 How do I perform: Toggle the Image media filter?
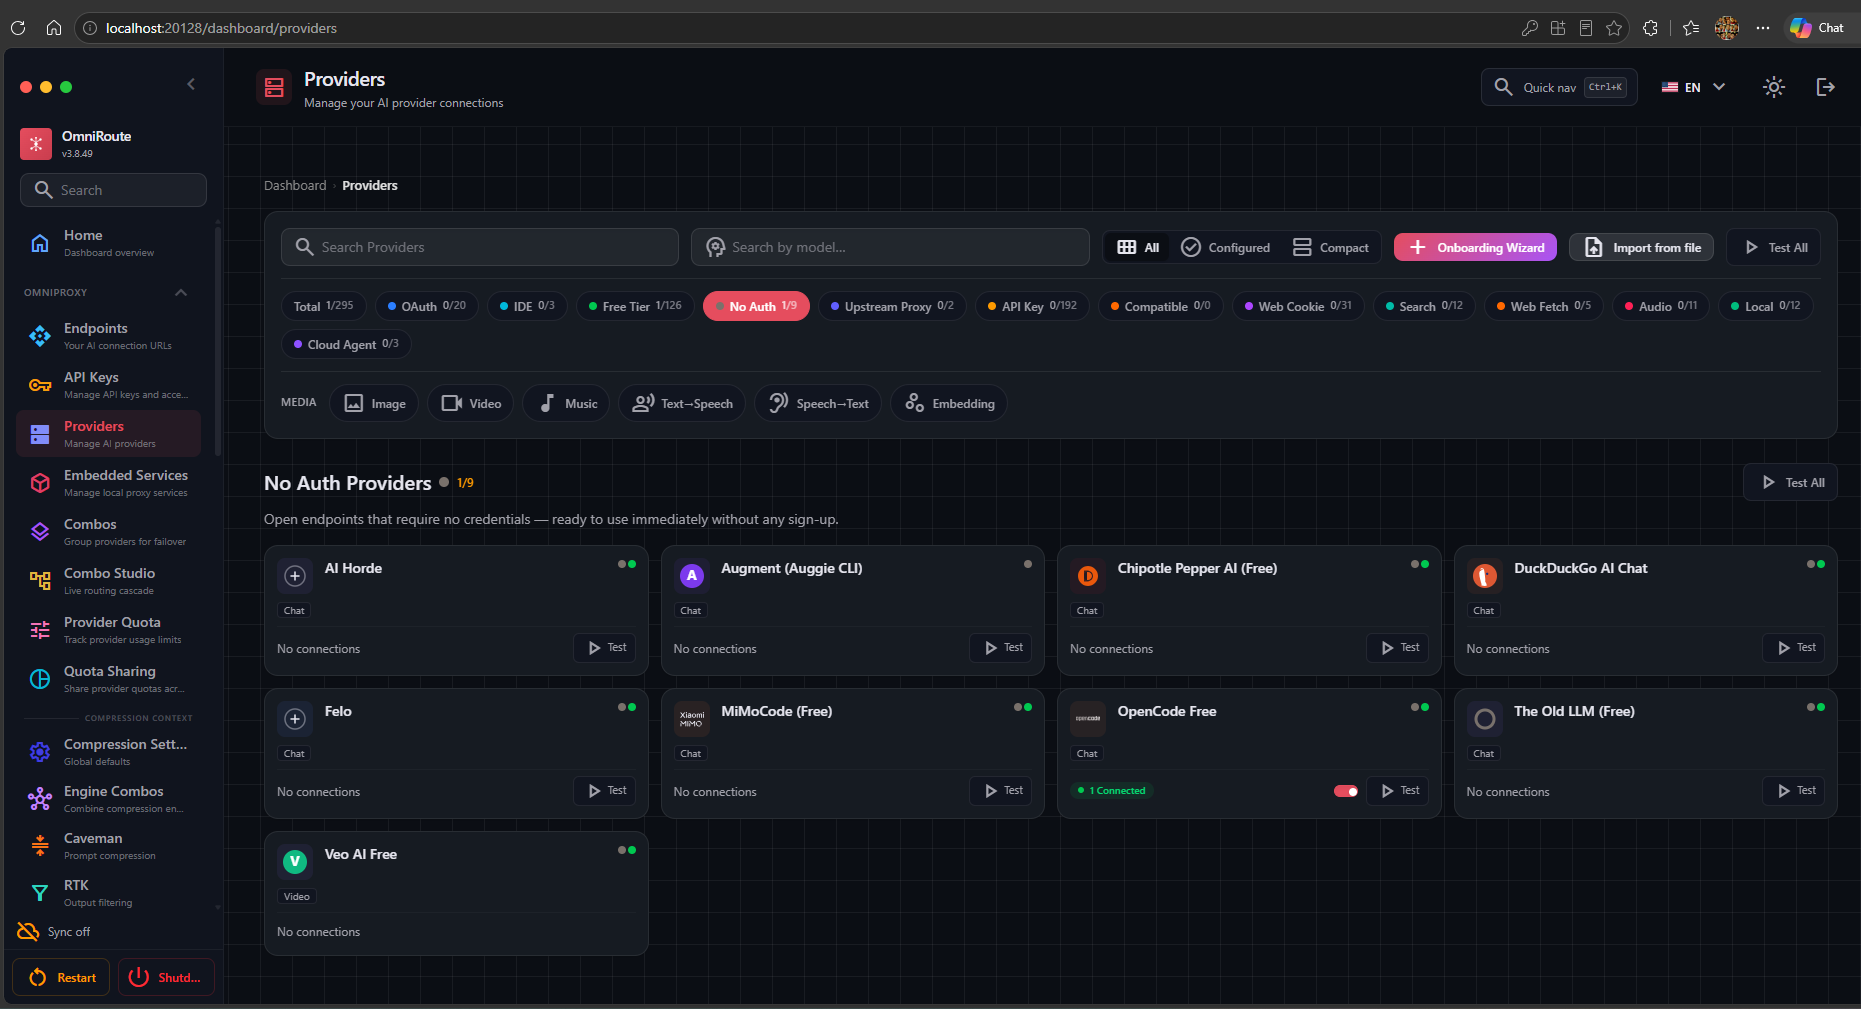click(374, 404)
